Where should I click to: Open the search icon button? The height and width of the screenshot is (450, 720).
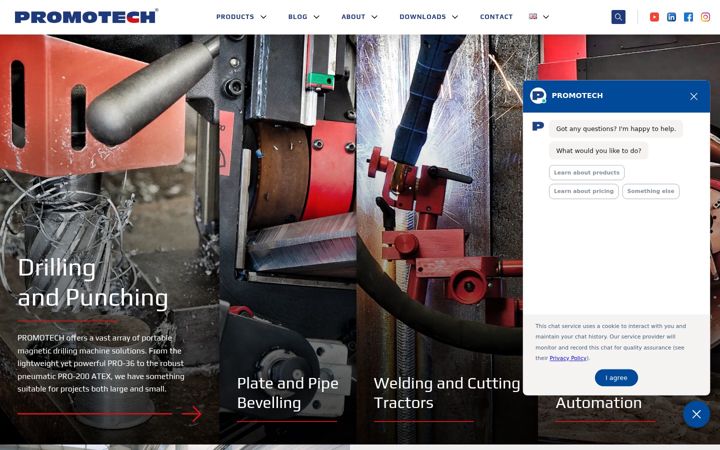tap(618, 17)
